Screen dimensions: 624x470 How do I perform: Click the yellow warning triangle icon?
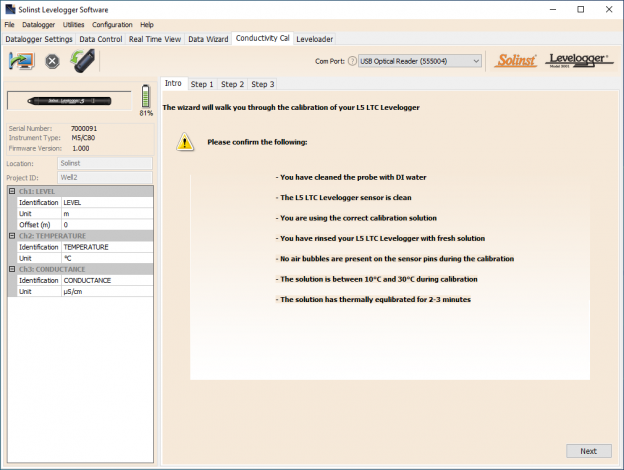186,142
